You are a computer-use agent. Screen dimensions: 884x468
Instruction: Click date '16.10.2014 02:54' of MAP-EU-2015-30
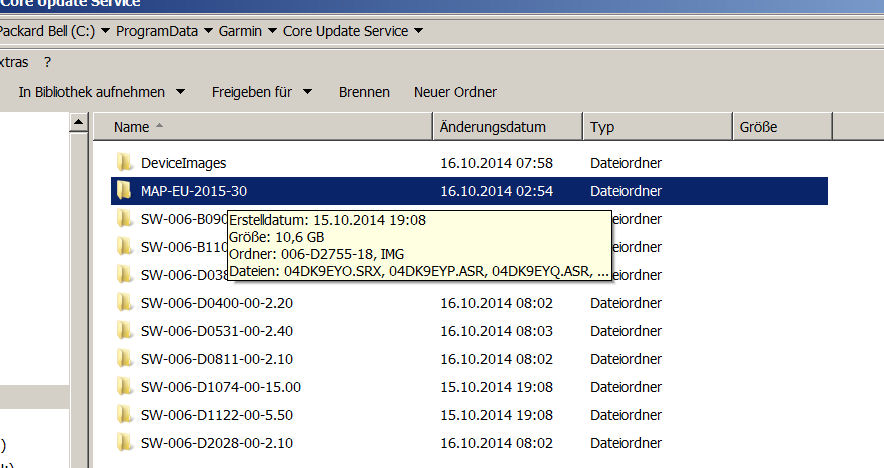(x=497, y=191)
